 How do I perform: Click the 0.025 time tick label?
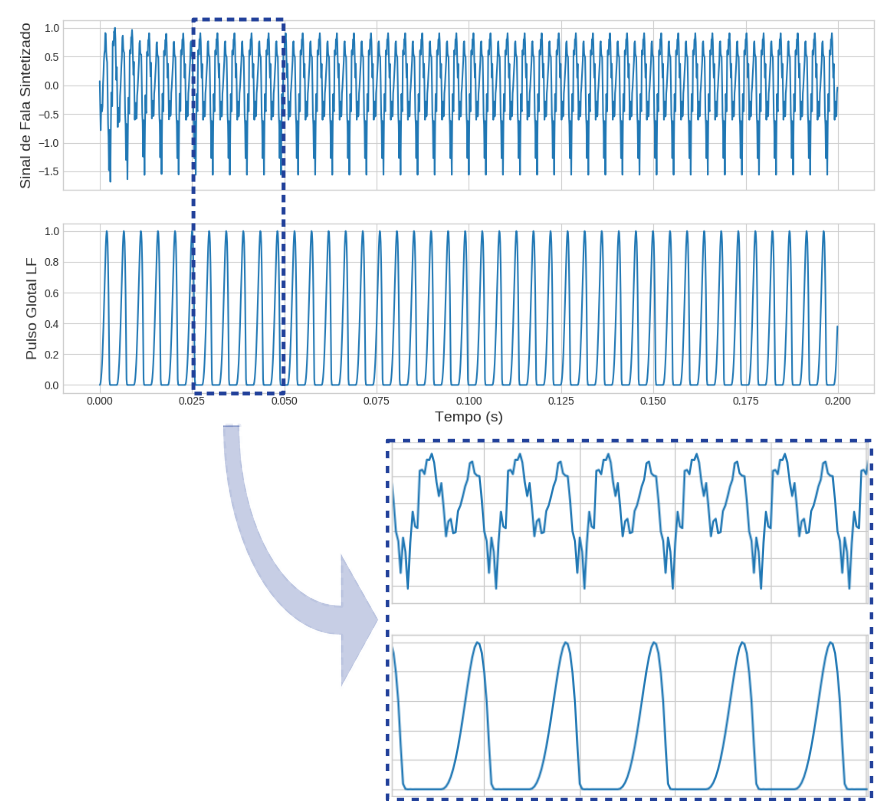point(192,400)
